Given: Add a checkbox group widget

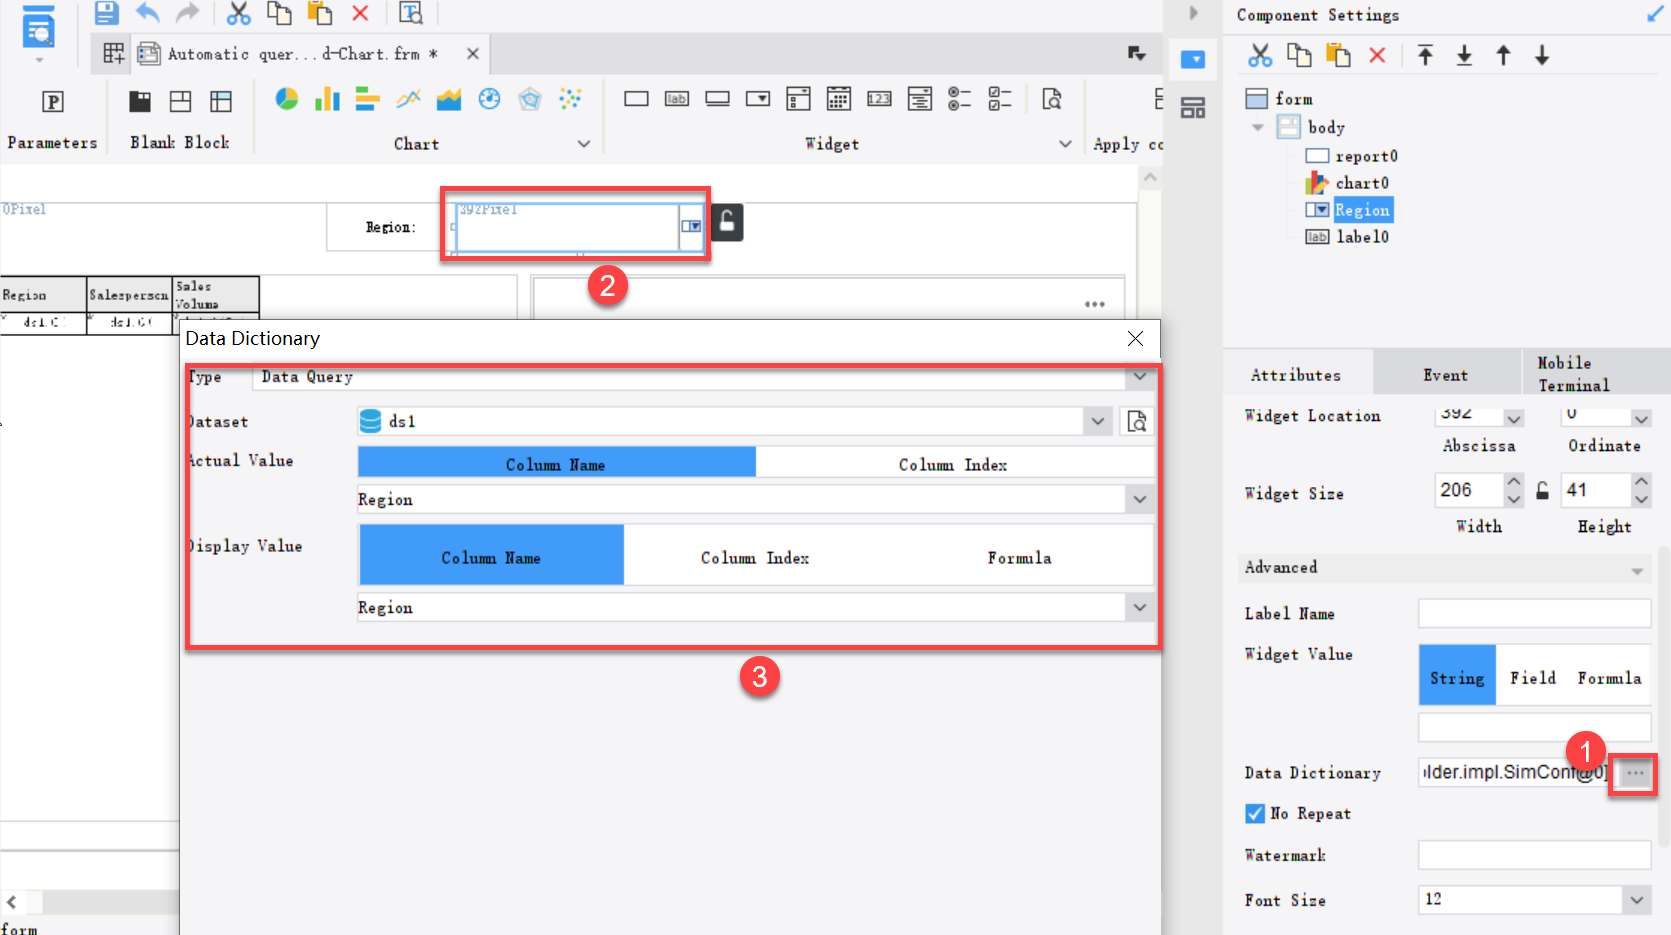Looking at the screenshot, I should point(1000,99).
